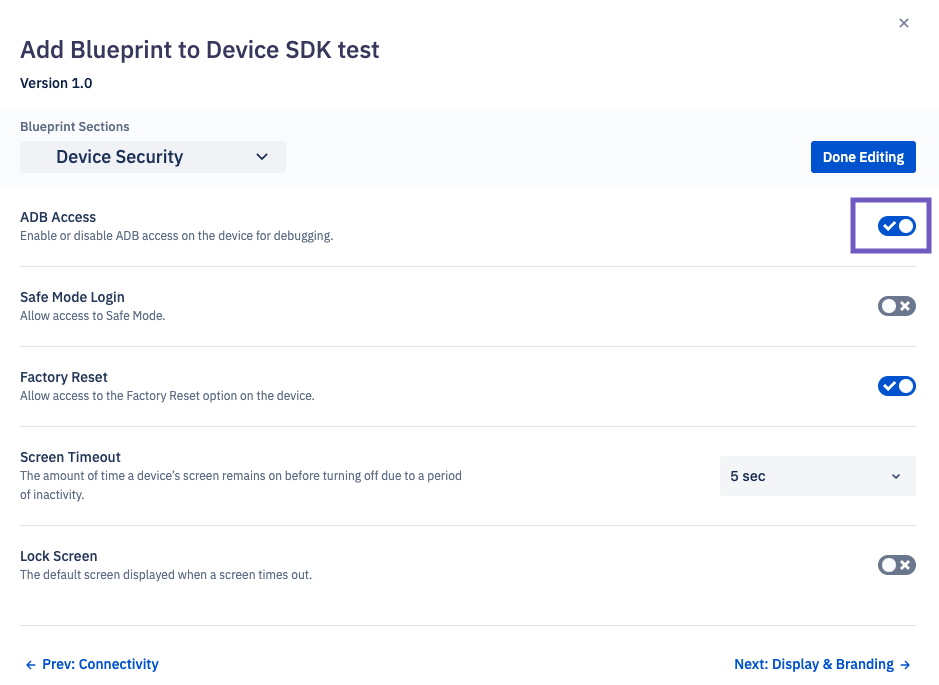Turn off the Factory Reset toggle
The image size is (939, 685).
point(896,386)
